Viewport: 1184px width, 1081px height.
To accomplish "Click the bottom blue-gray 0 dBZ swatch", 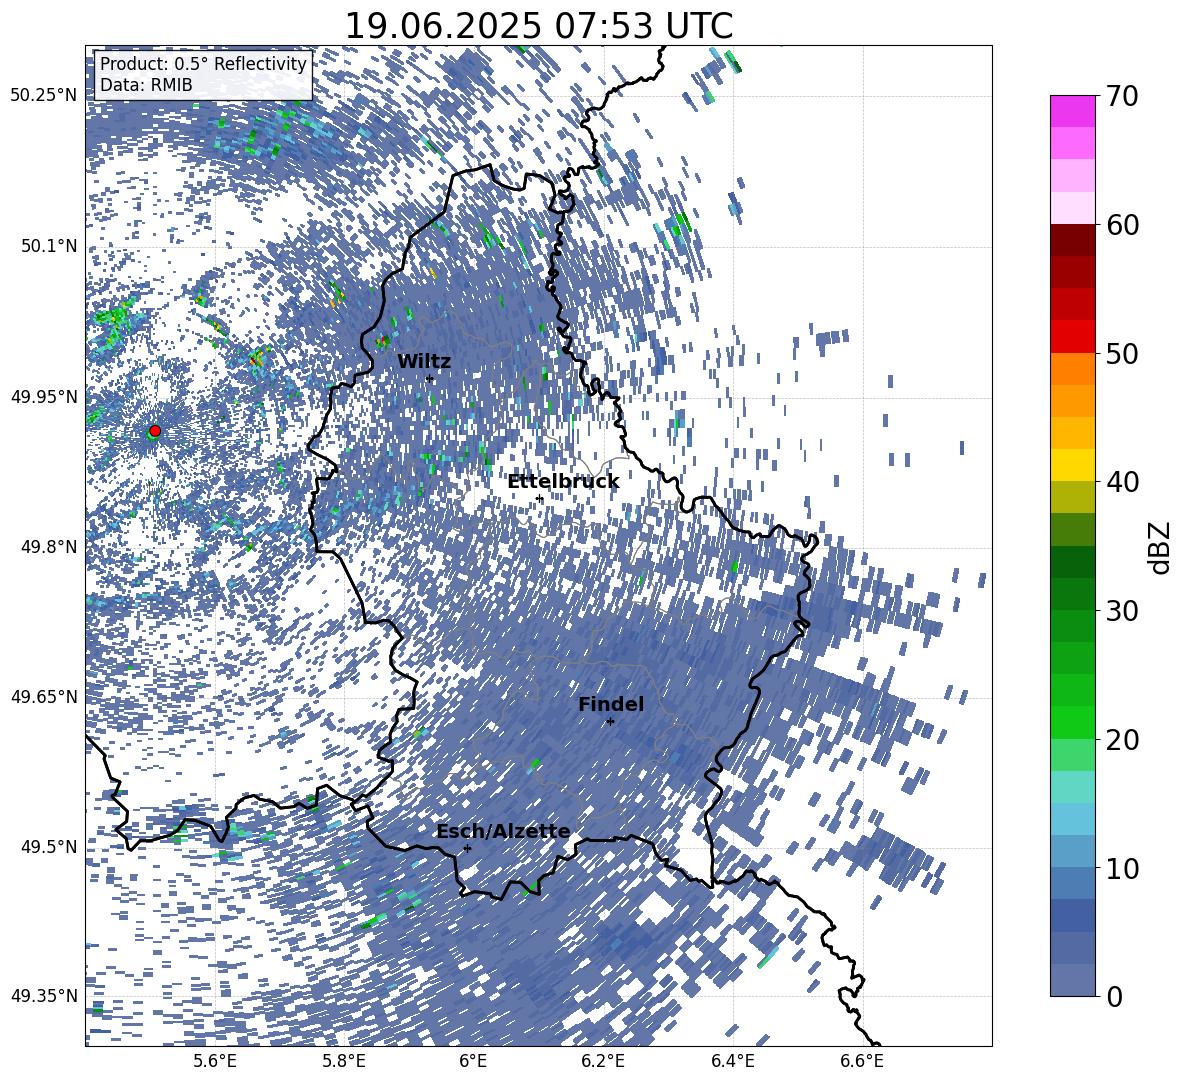I will pyautogui.click(x=1072, y=980).
